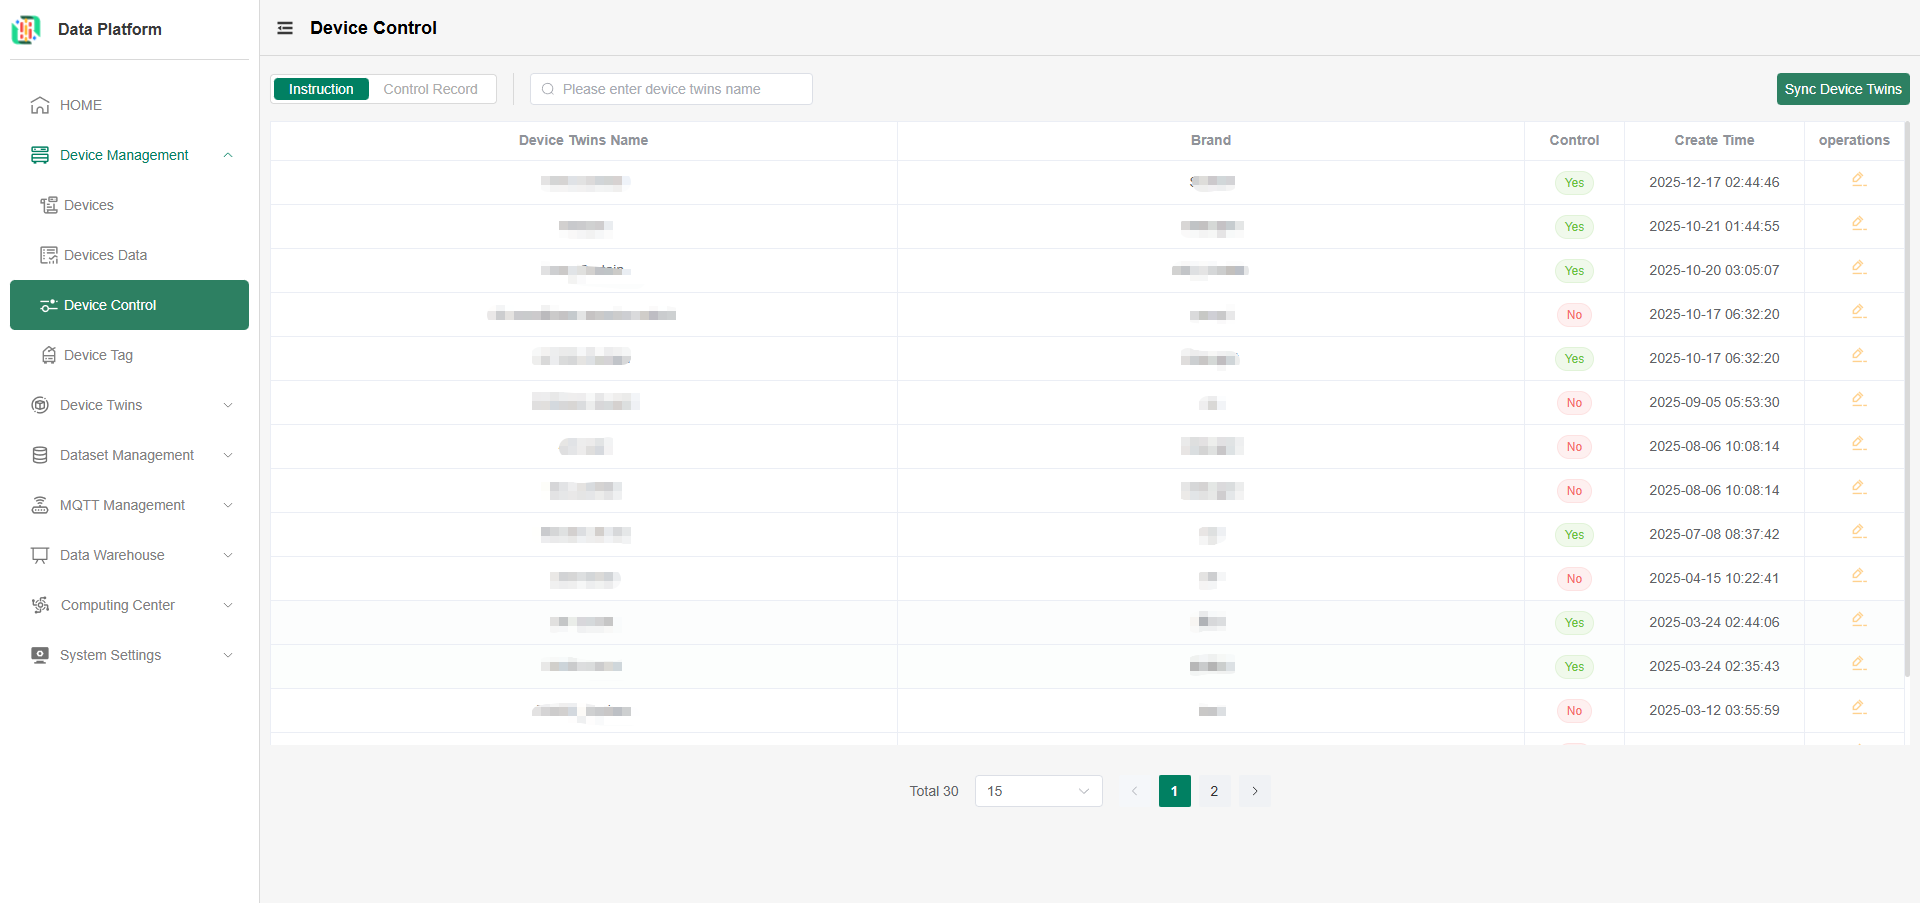Click edit icon for 2025-07-08 08:37:42 row

pos(1858,532)
